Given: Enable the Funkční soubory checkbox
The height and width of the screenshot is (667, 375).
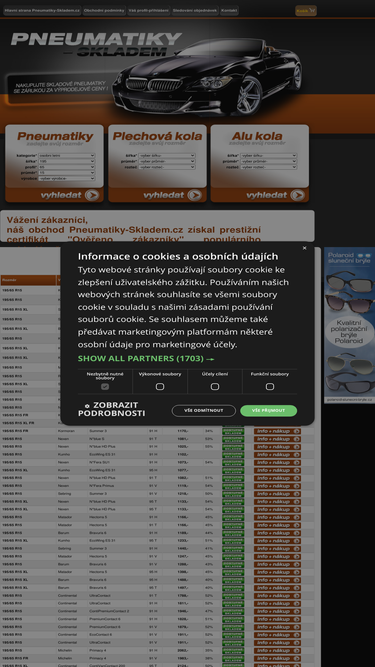Looking at the screenshot, I should [x=270, y=387].
